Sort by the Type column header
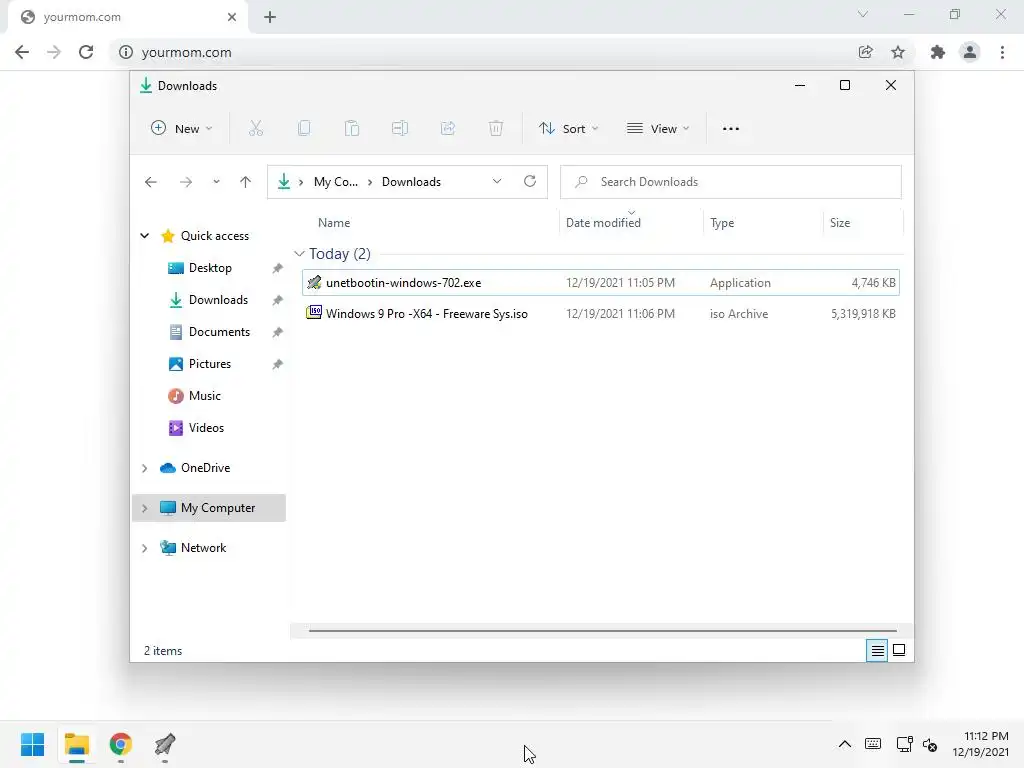1024x768 pixels. (x=722, y=223)
